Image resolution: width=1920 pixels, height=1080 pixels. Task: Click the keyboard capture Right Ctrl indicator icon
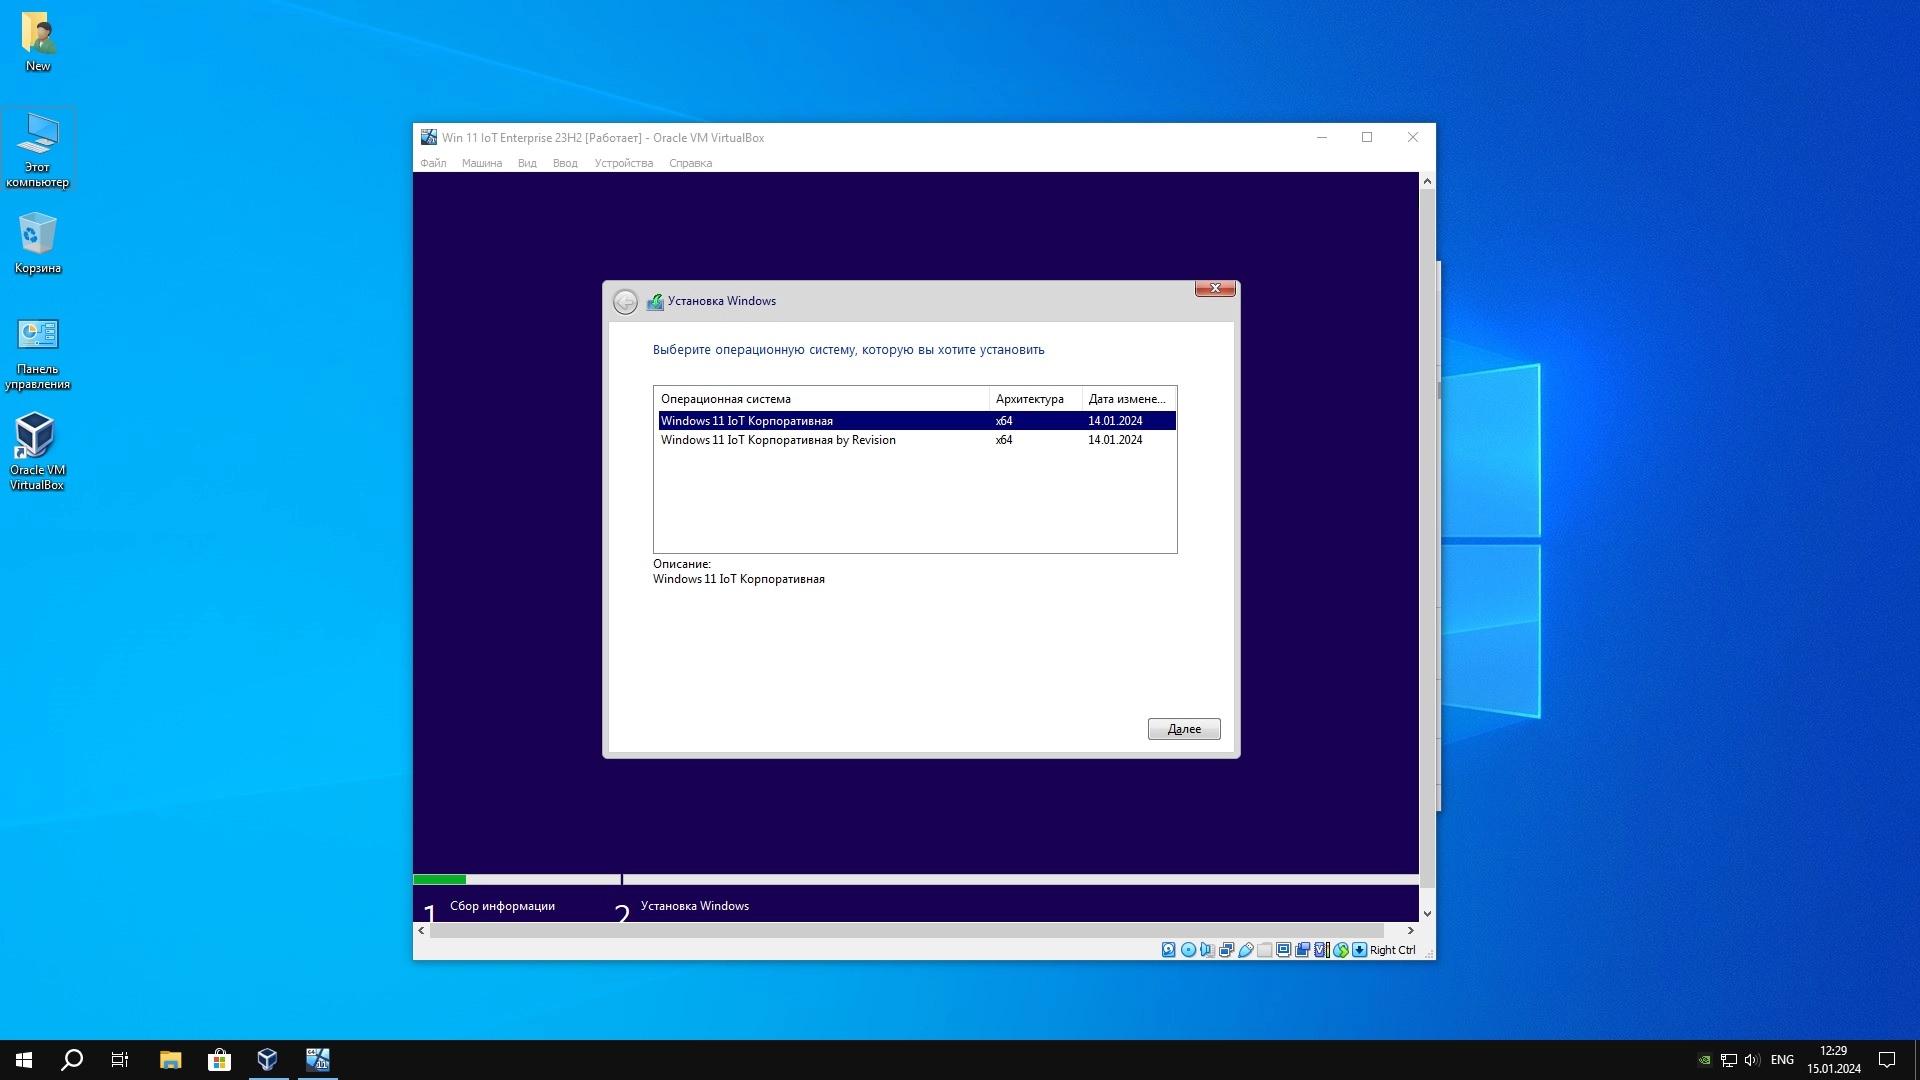tap(1360, 950)
